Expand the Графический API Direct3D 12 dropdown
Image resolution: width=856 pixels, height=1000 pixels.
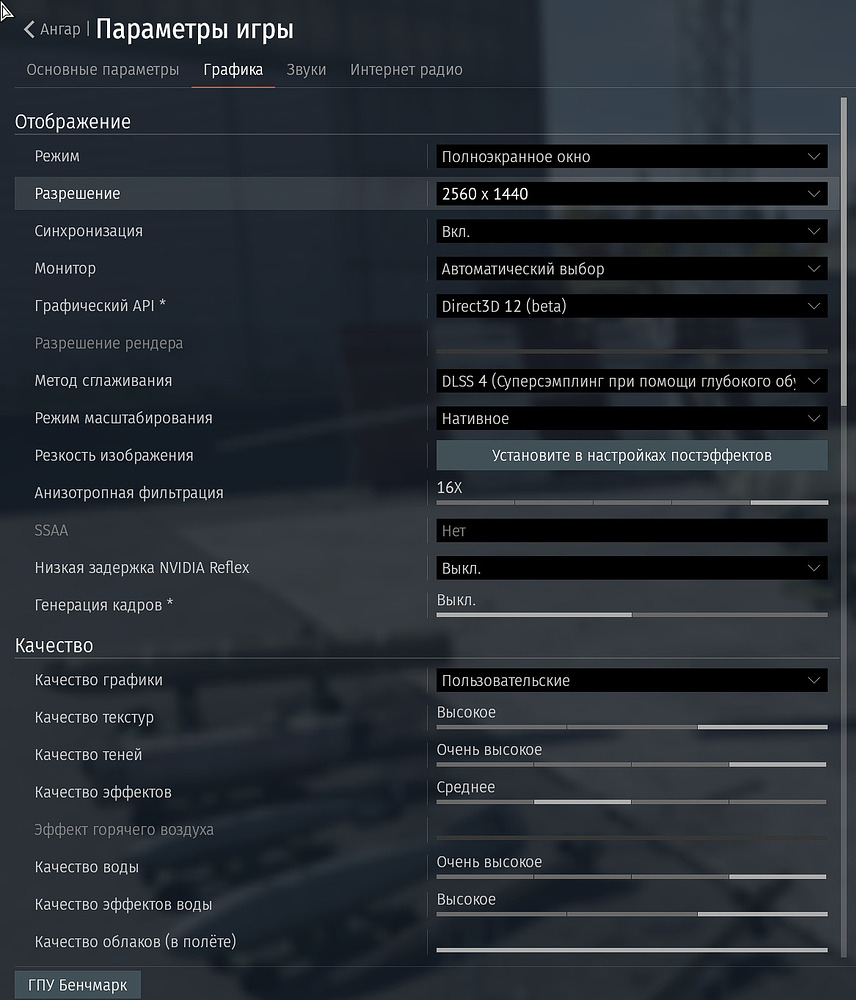[x=631, y=306]
